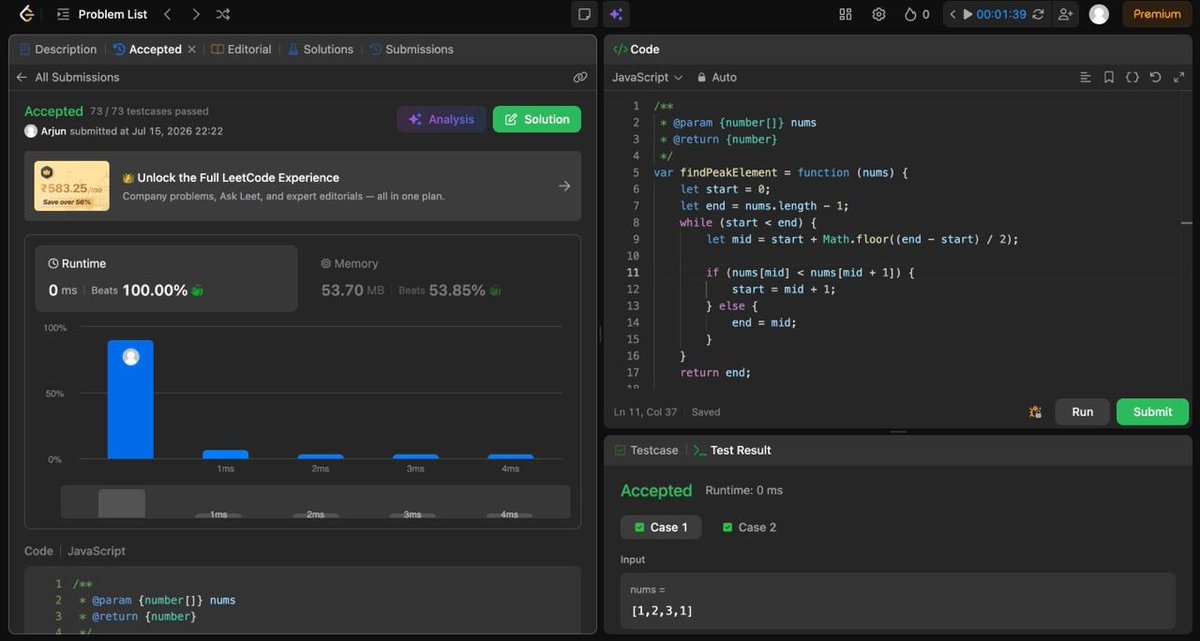Switch to the Testcase tab
The height and width of the screenshot is (641, 1200).
646,450
